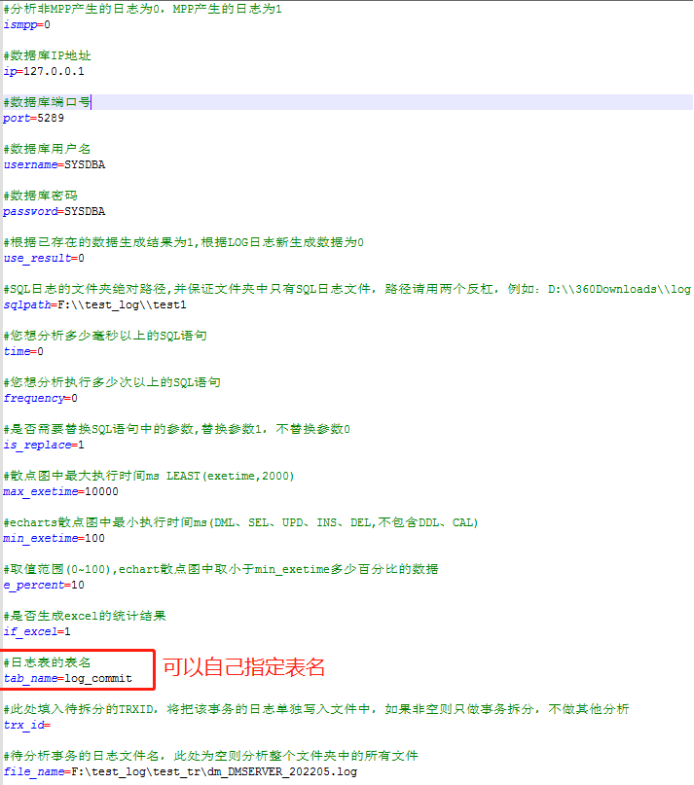Viewport: 694px width, 785px height.
Task: Select the max_exetime=10000 line
Action: [61, 491]
